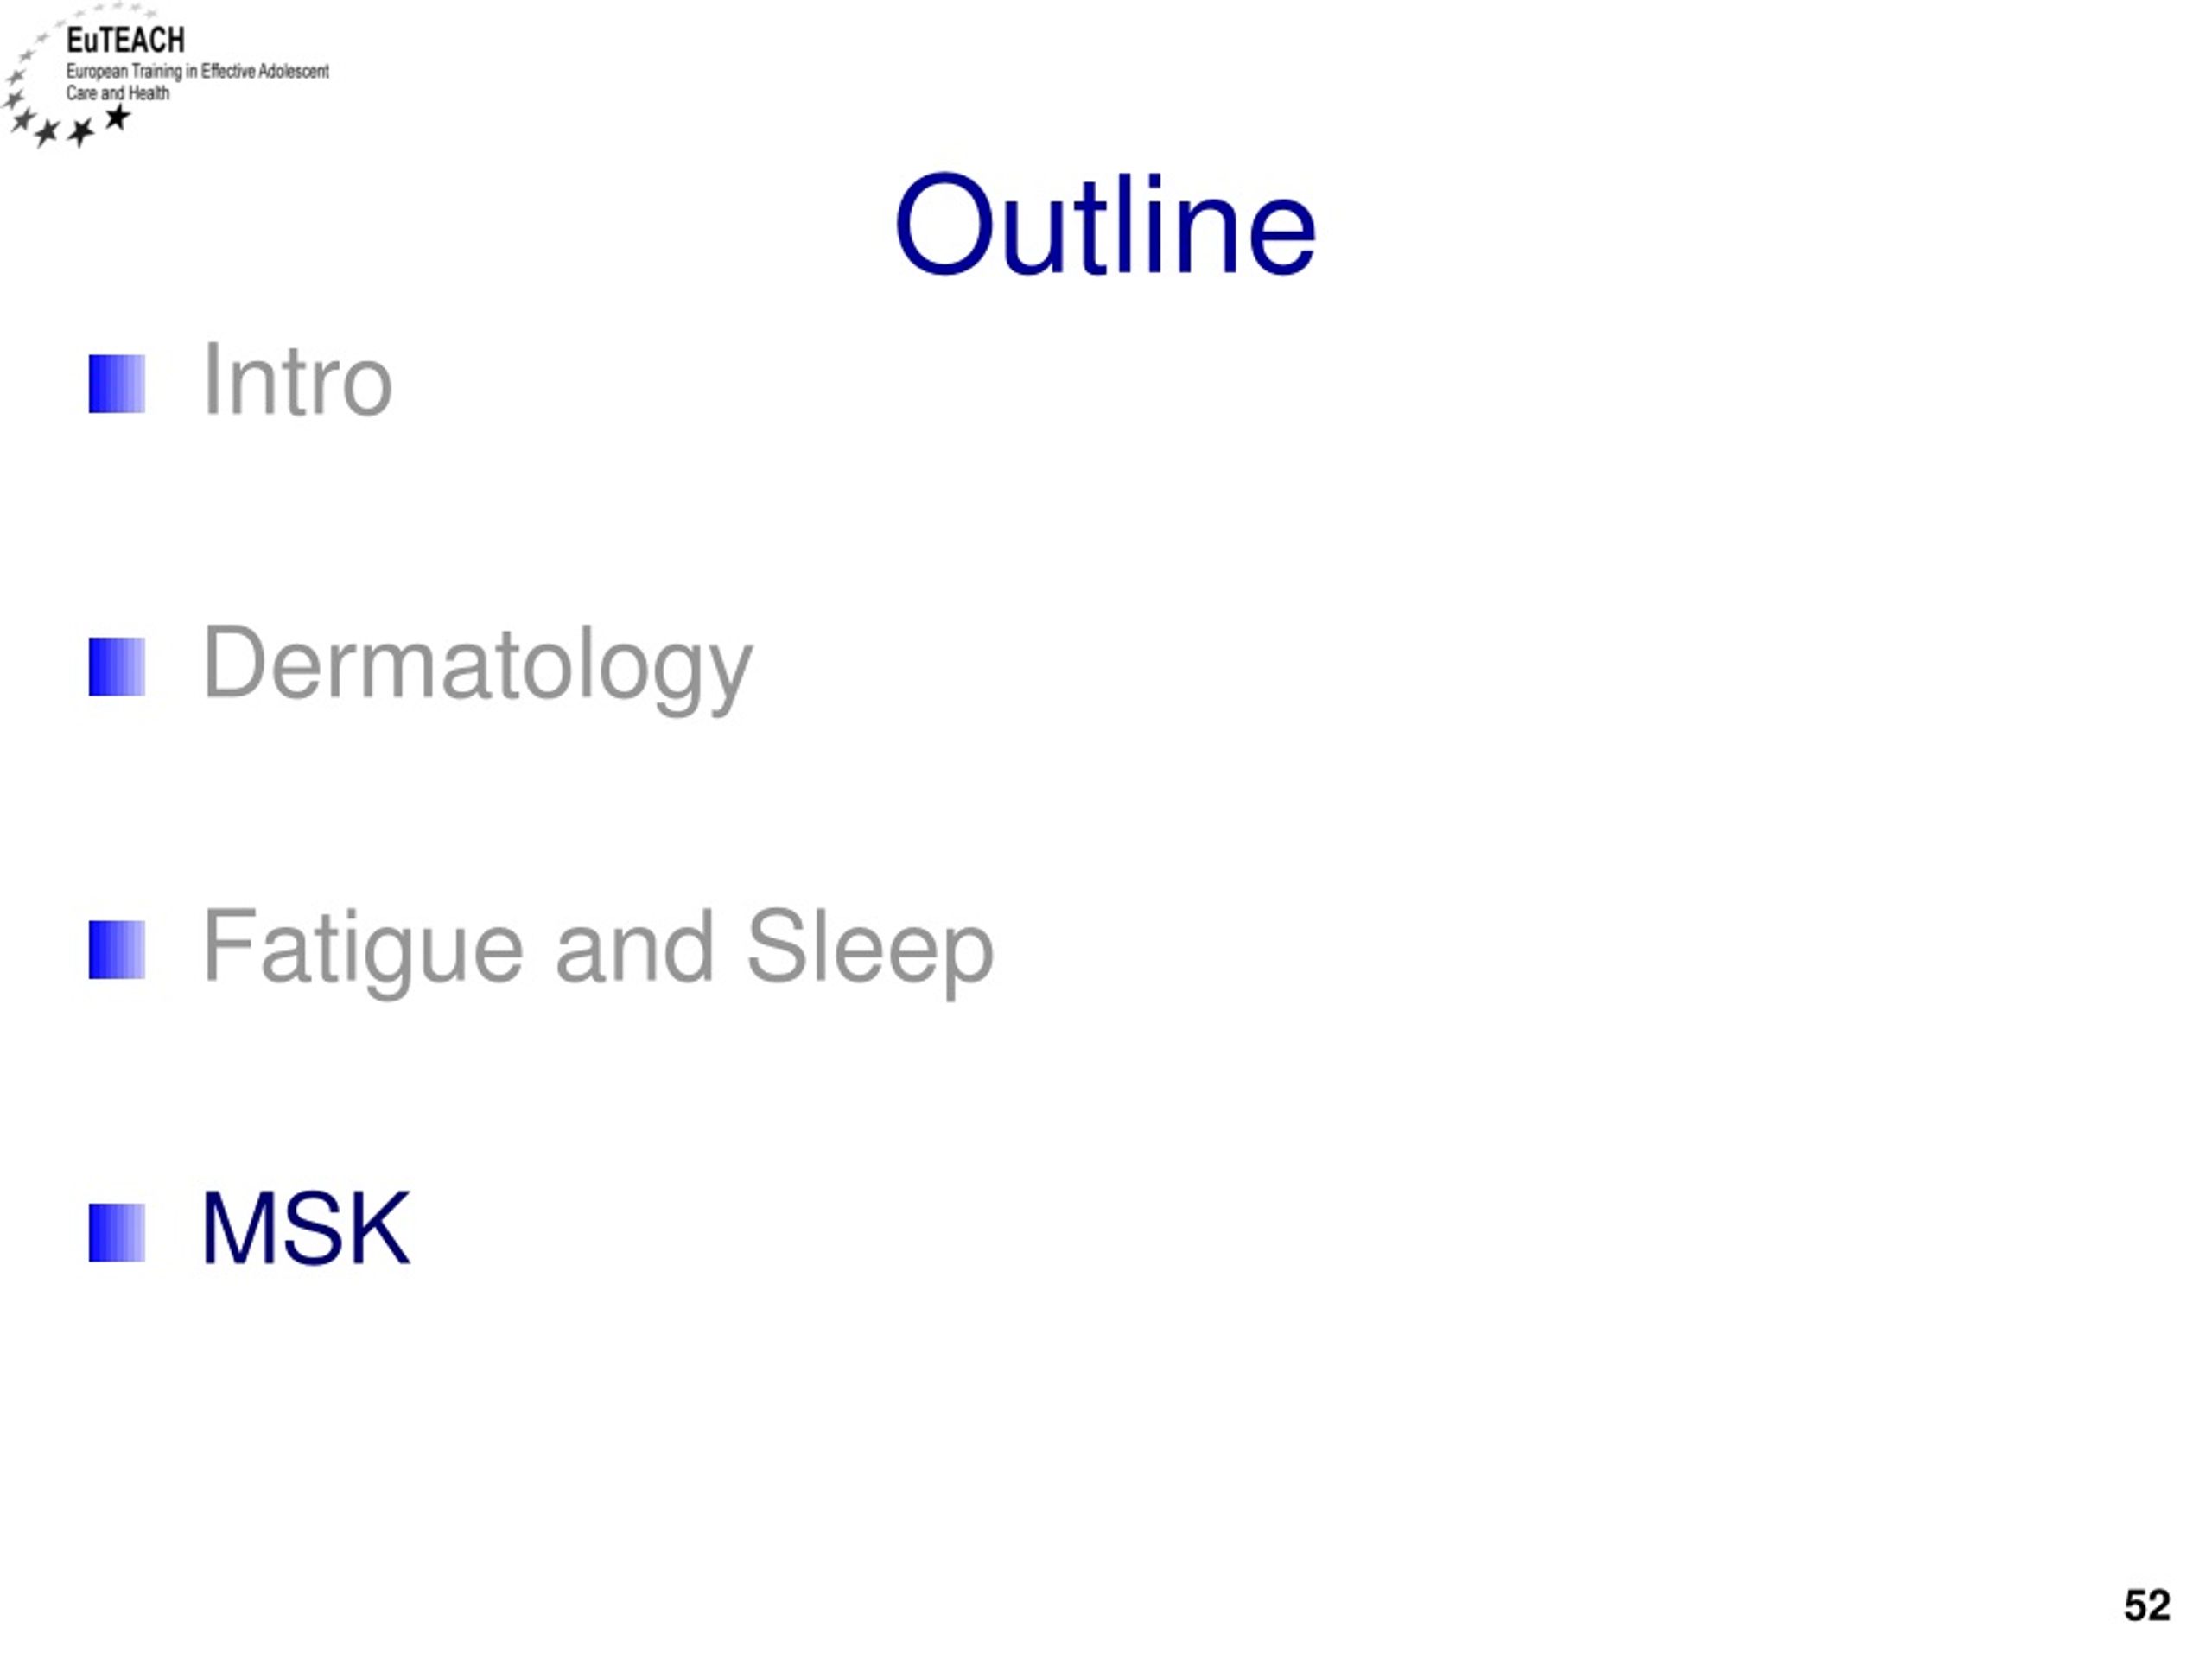Click the word Sleep
The height and width of the screenshot is (1659, 2212).
pyautogui.click(x=870, y=949)
